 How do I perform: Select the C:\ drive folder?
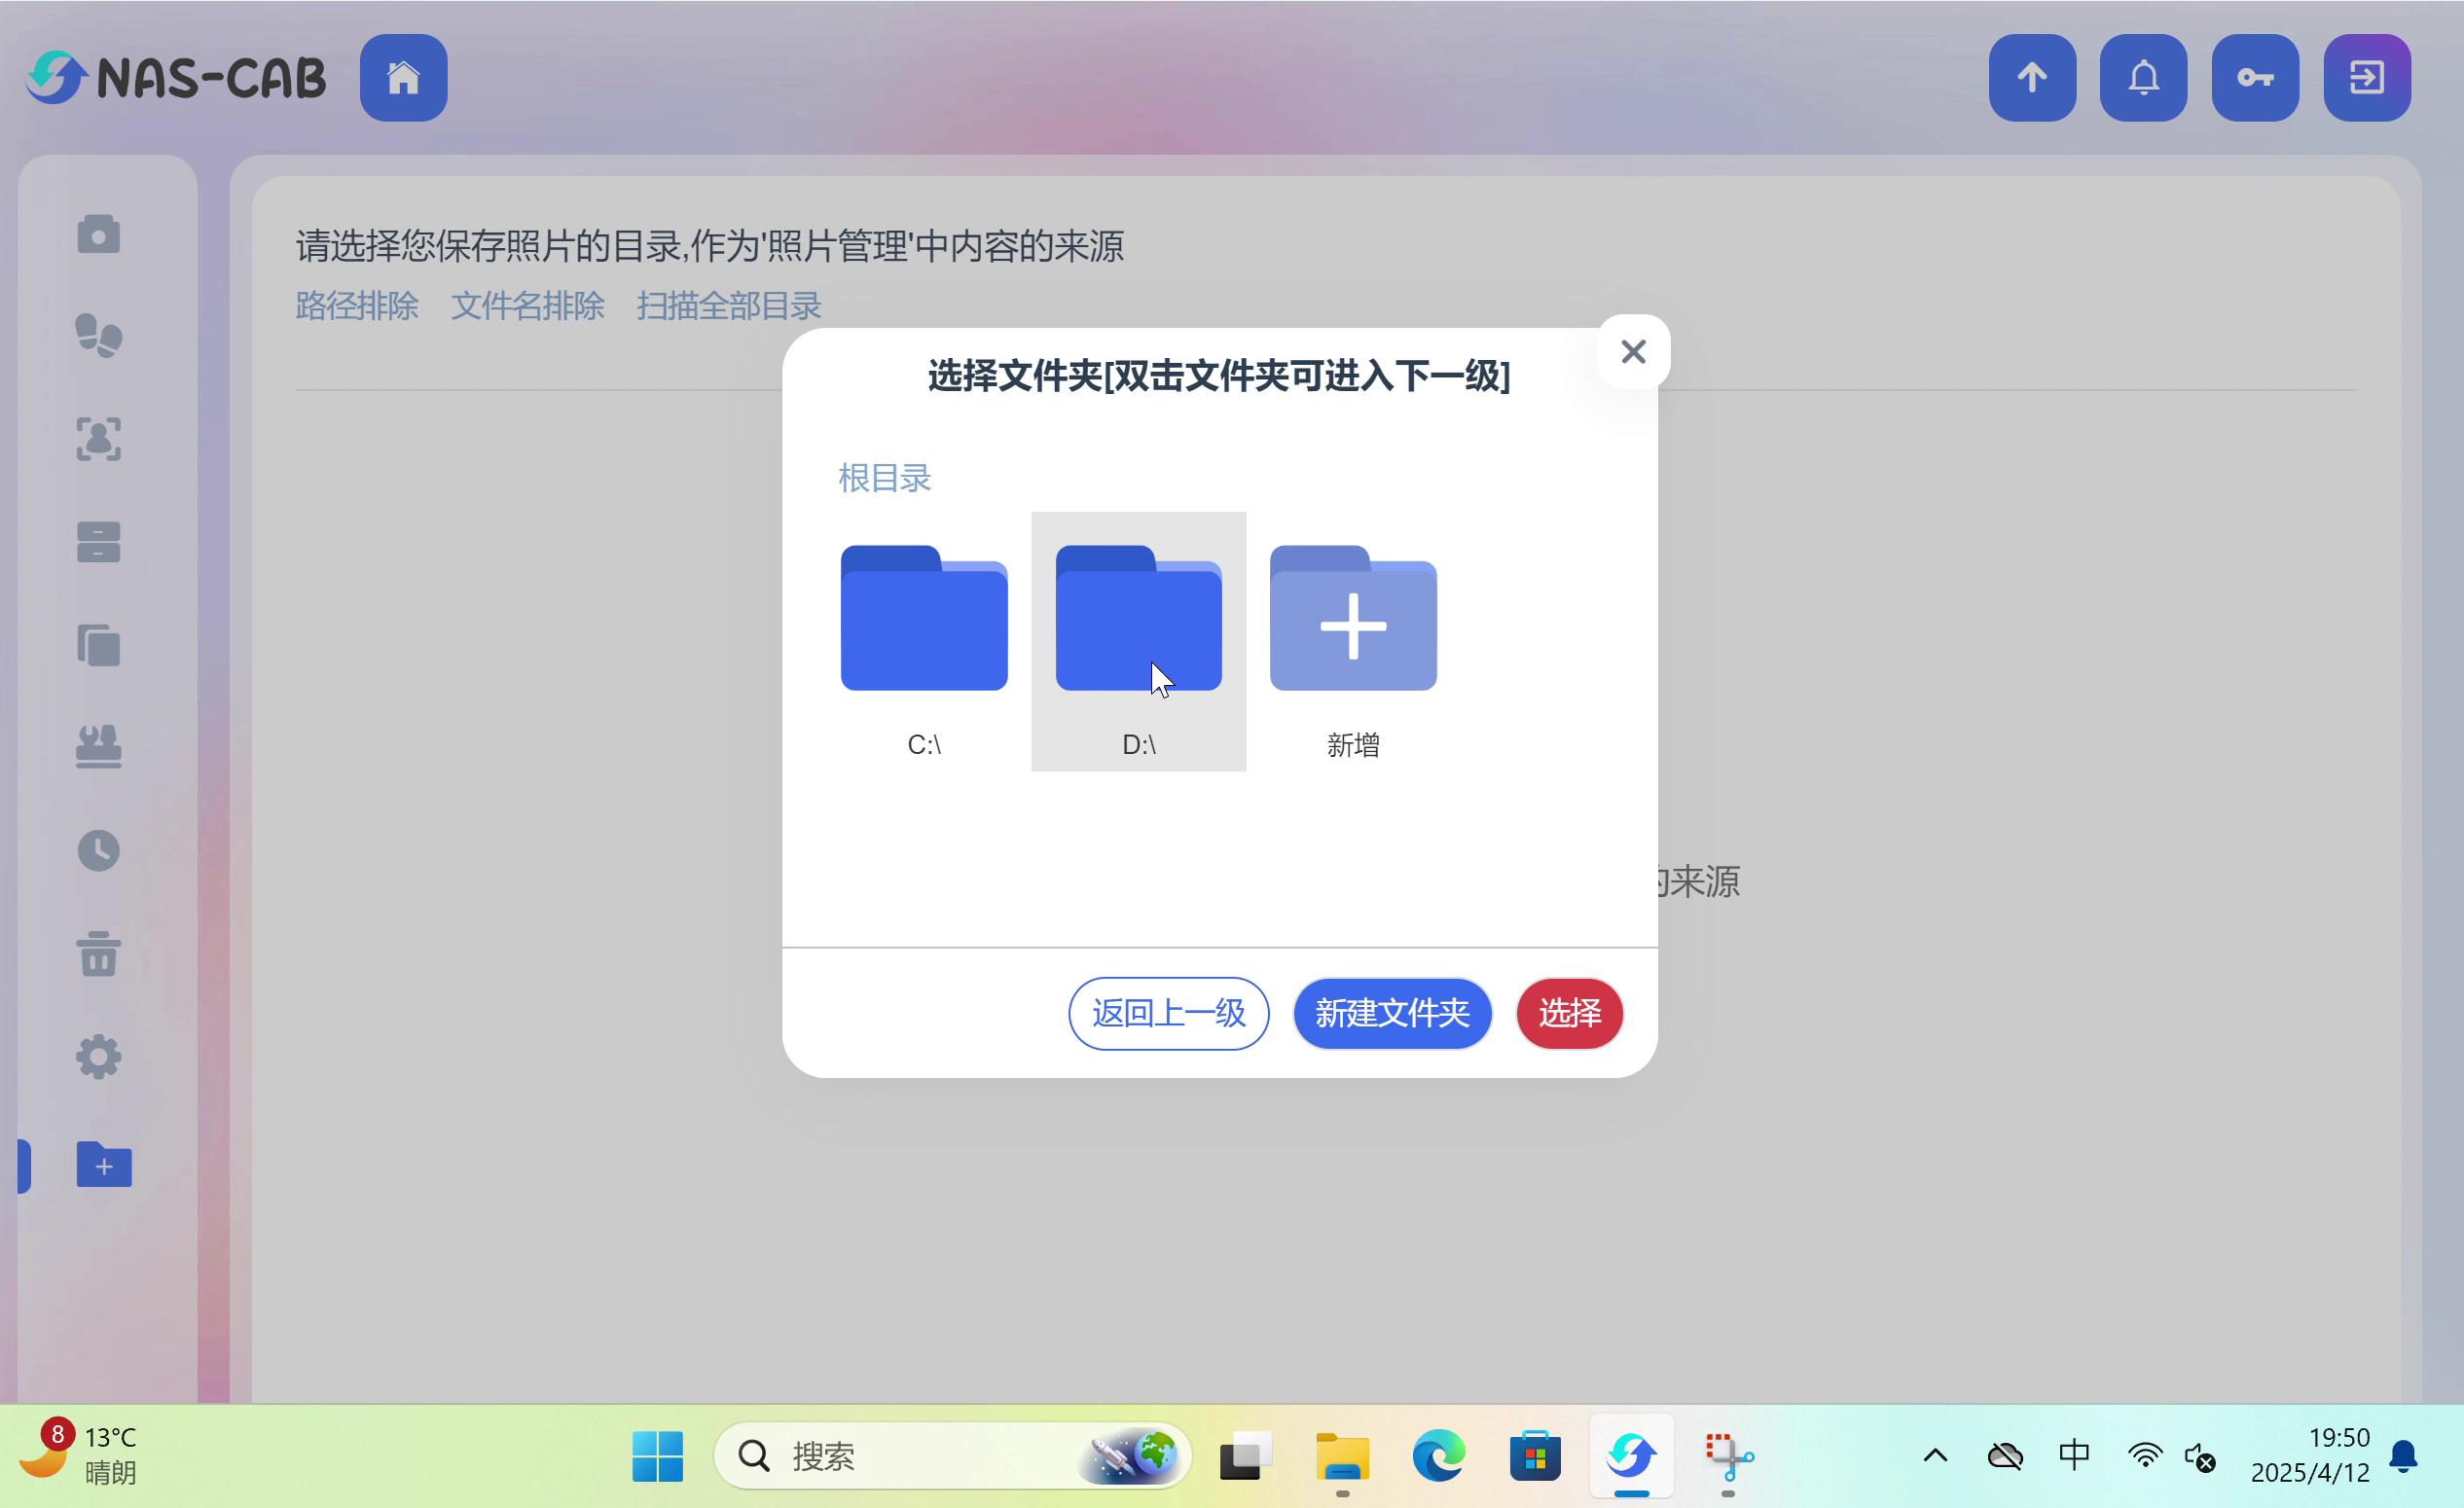[x=923, y=640]
